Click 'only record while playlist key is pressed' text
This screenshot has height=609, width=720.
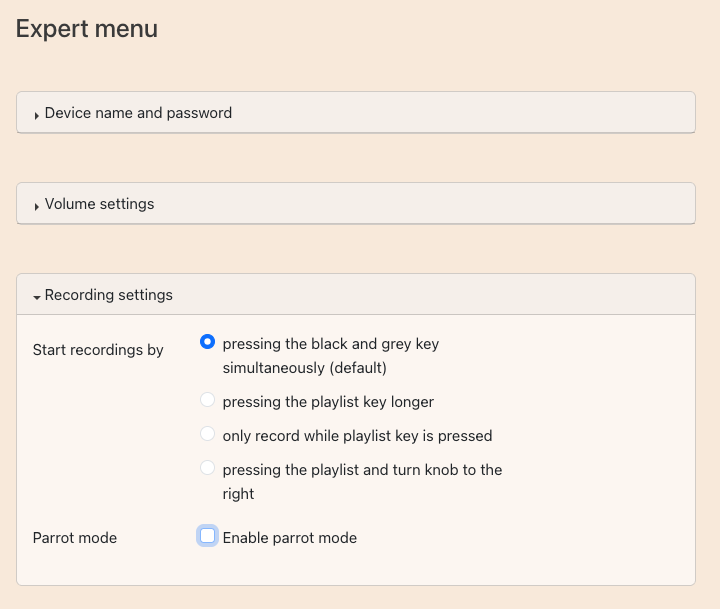[357, 436]
